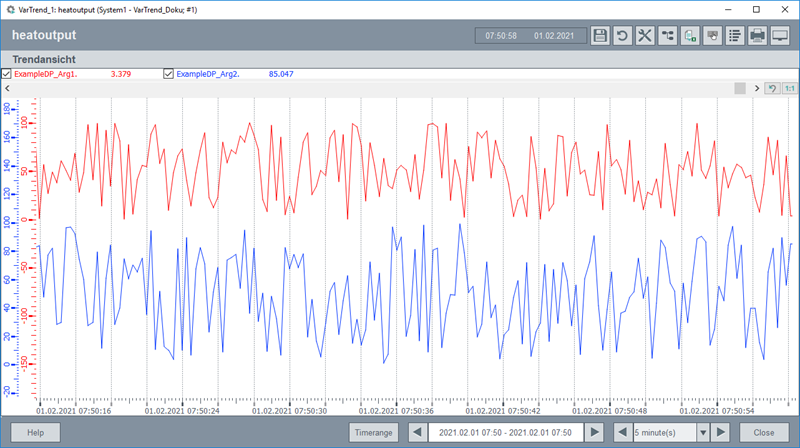Uncheck the ExampleDP_Arg1. curve checkbox
The width and height of the screenshot is (800, 448).
point(7,74)
